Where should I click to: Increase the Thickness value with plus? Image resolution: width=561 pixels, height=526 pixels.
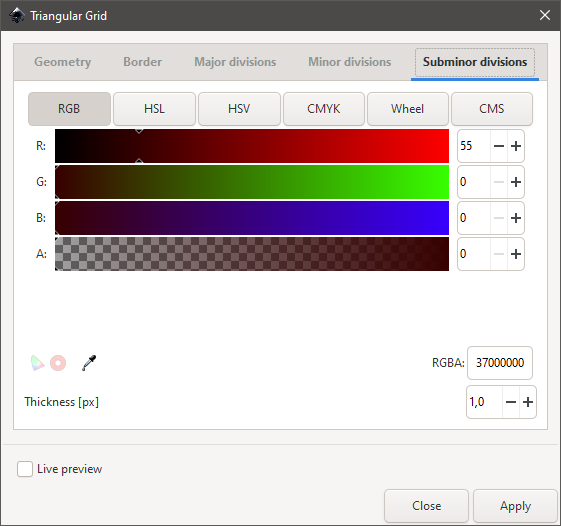pos(528,402)
